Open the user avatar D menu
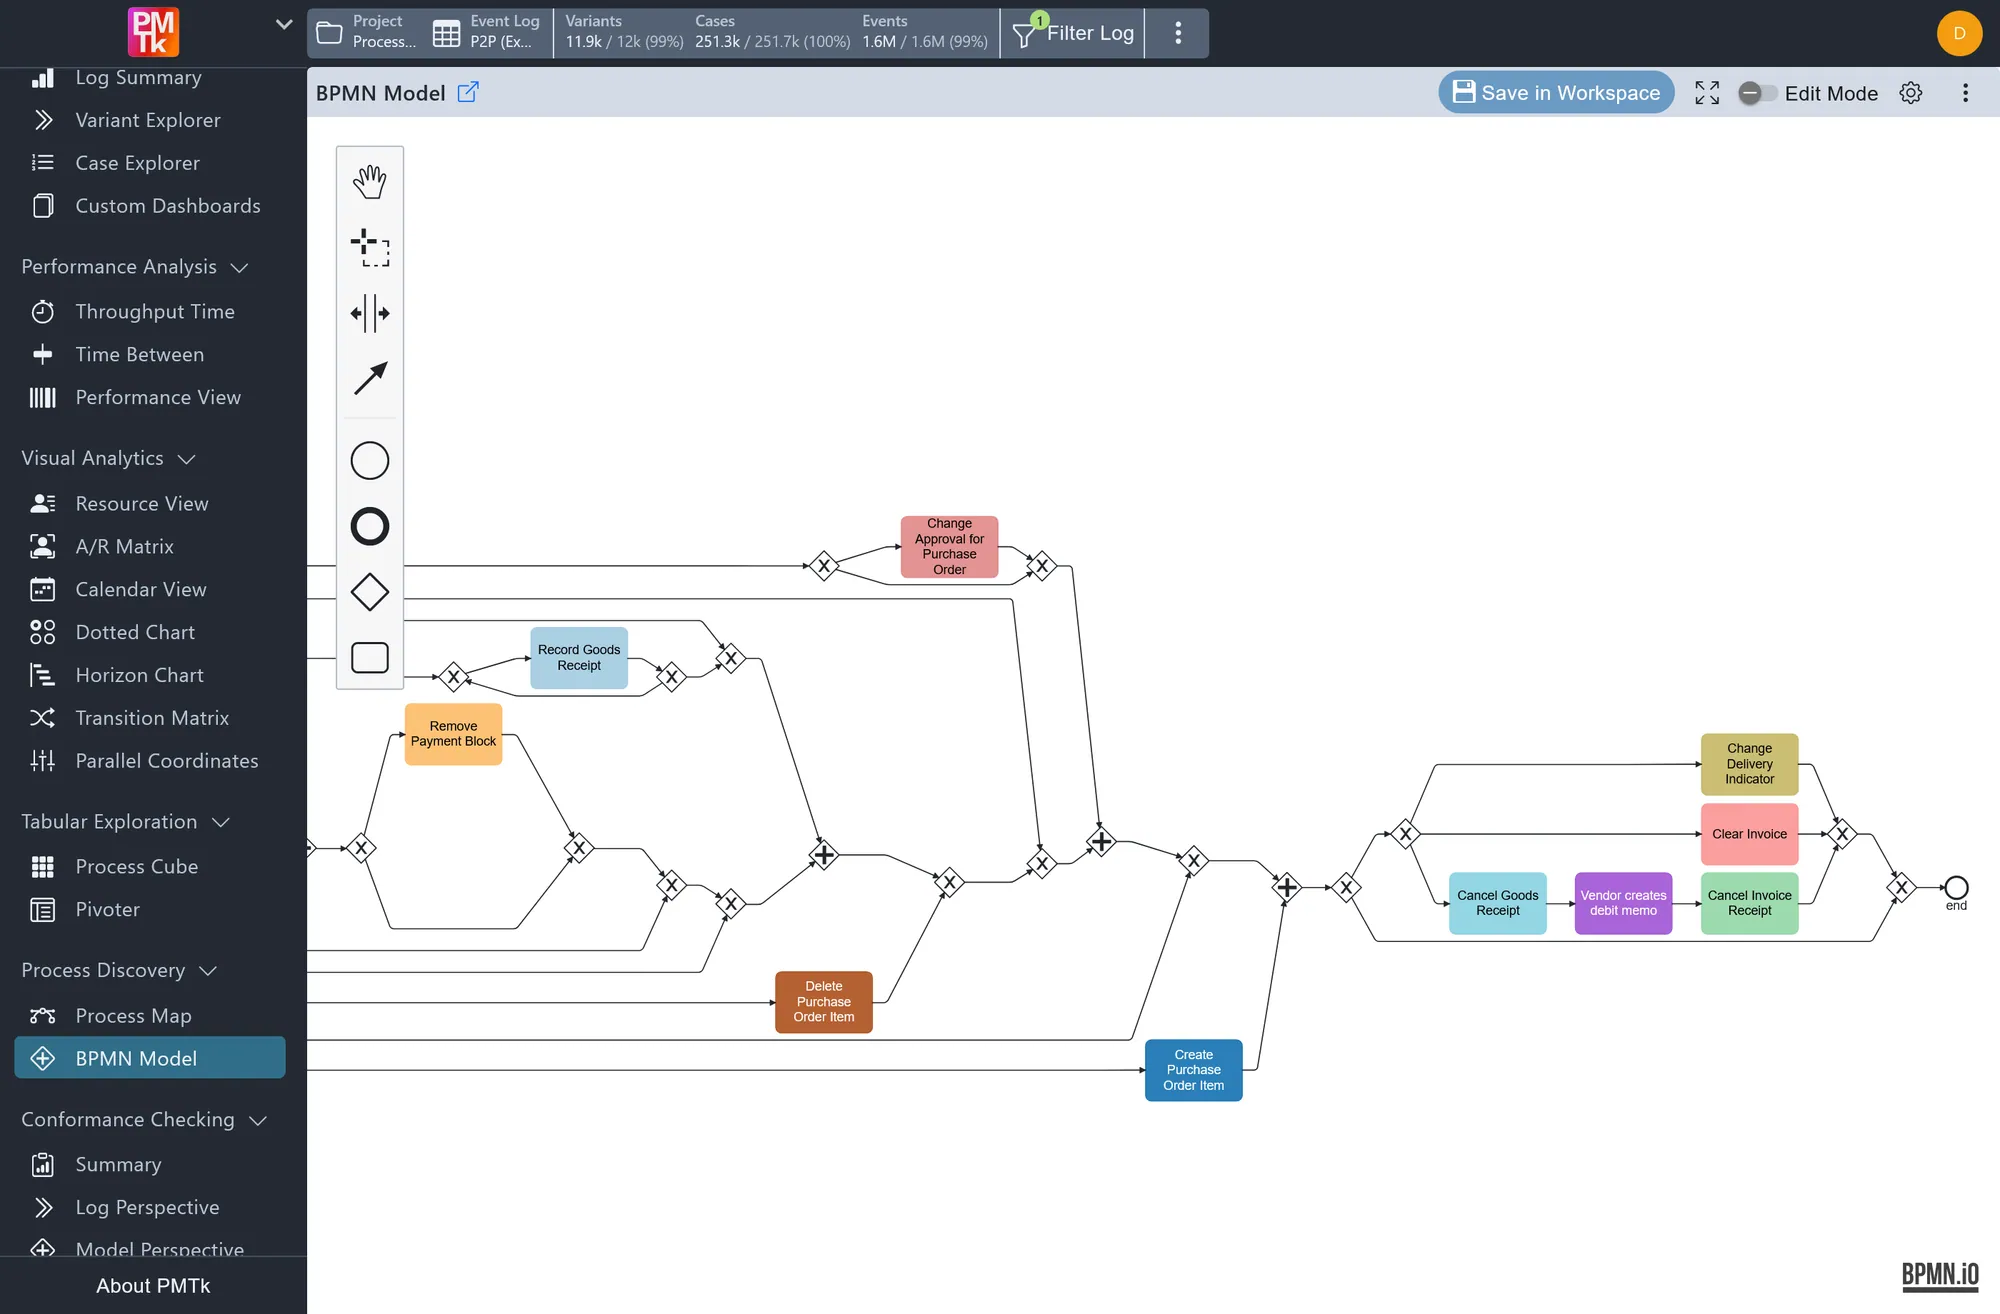This screenshot has width=2000, height=1314. click(x=1959, y=33)
